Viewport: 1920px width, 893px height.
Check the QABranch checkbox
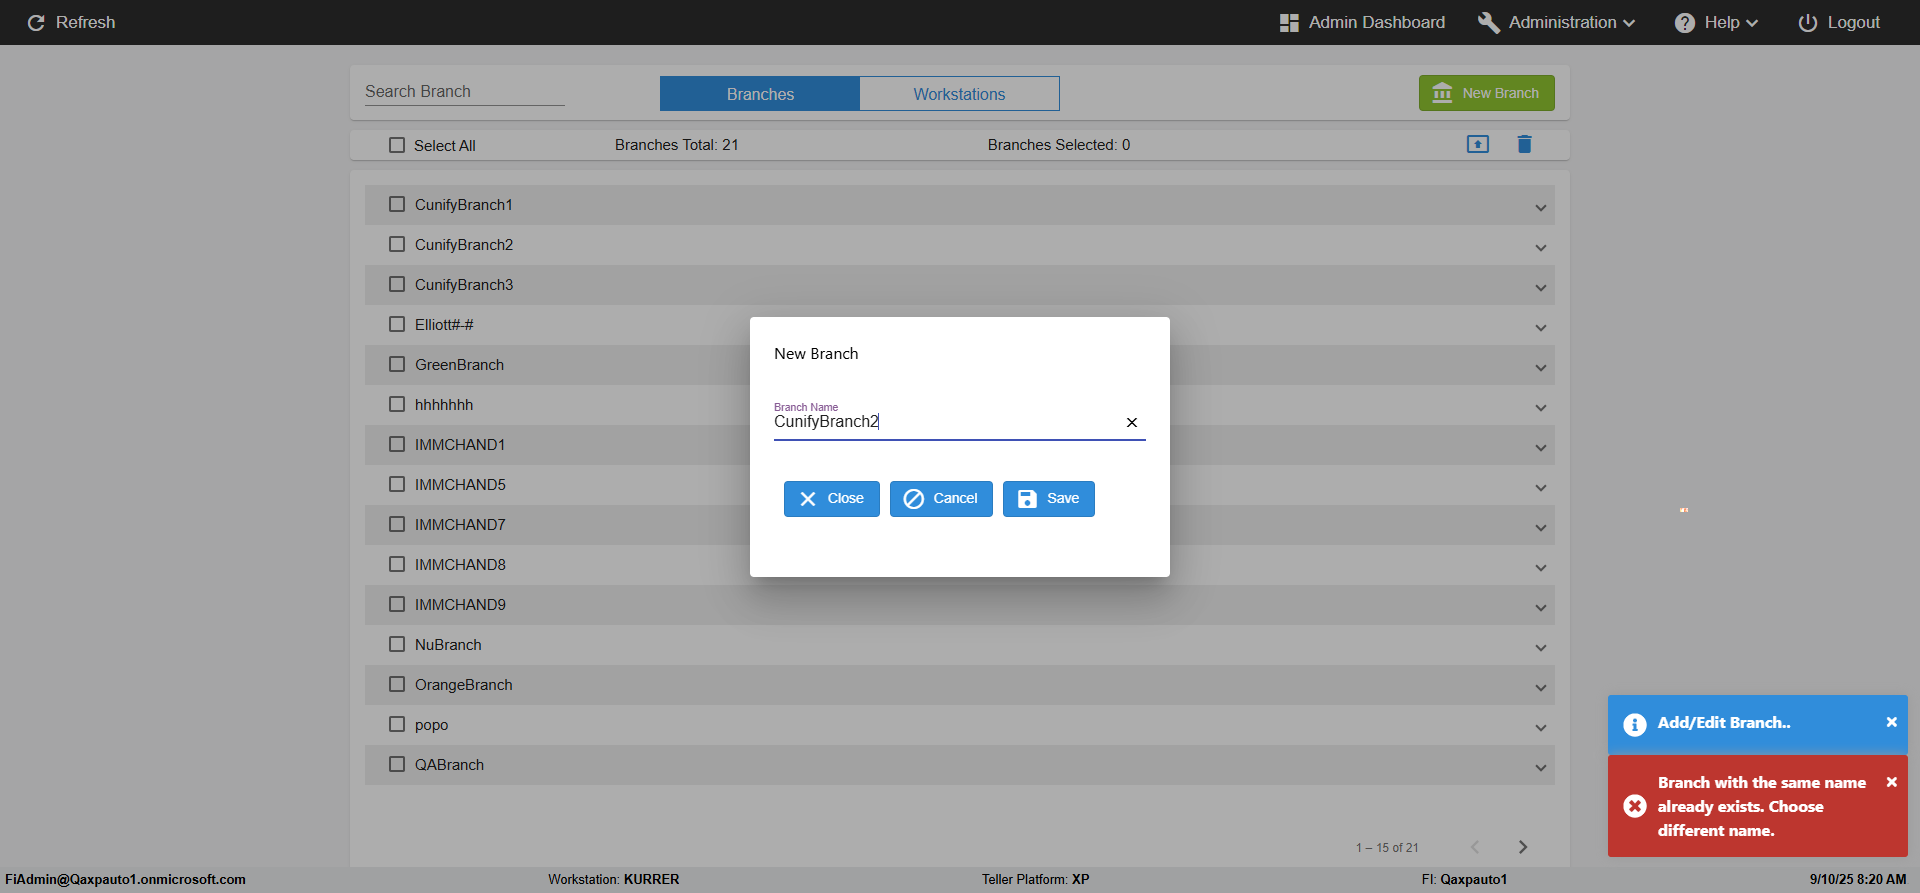point(397,764)
